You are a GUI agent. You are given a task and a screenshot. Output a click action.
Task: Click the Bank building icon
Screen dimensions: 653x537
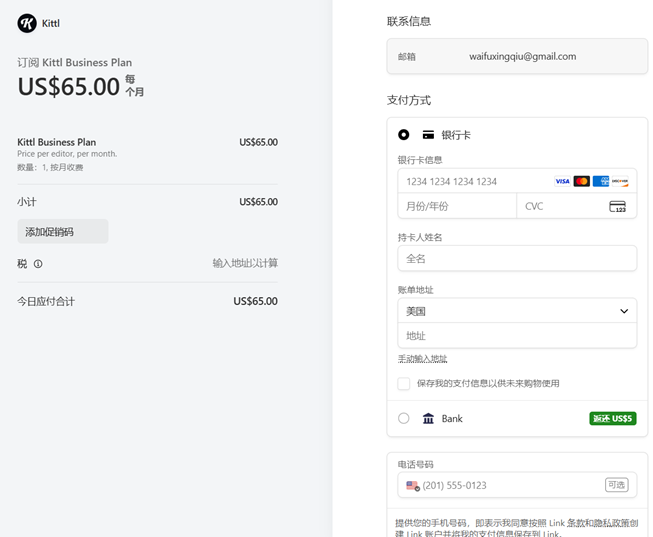click(428, 418)
